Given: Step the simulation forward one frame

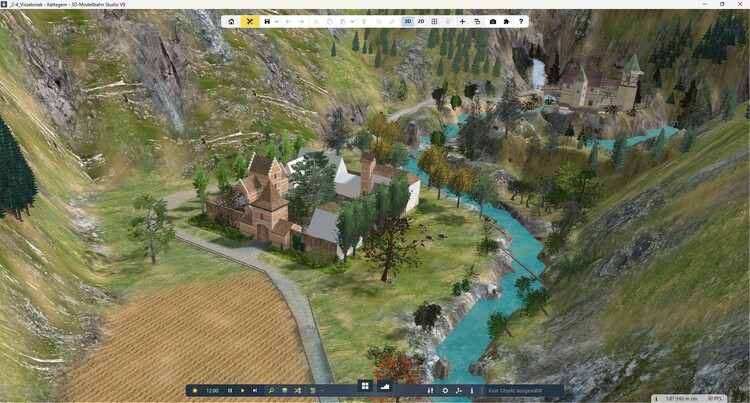Looking at the screenshot, I should click(255, 391).
